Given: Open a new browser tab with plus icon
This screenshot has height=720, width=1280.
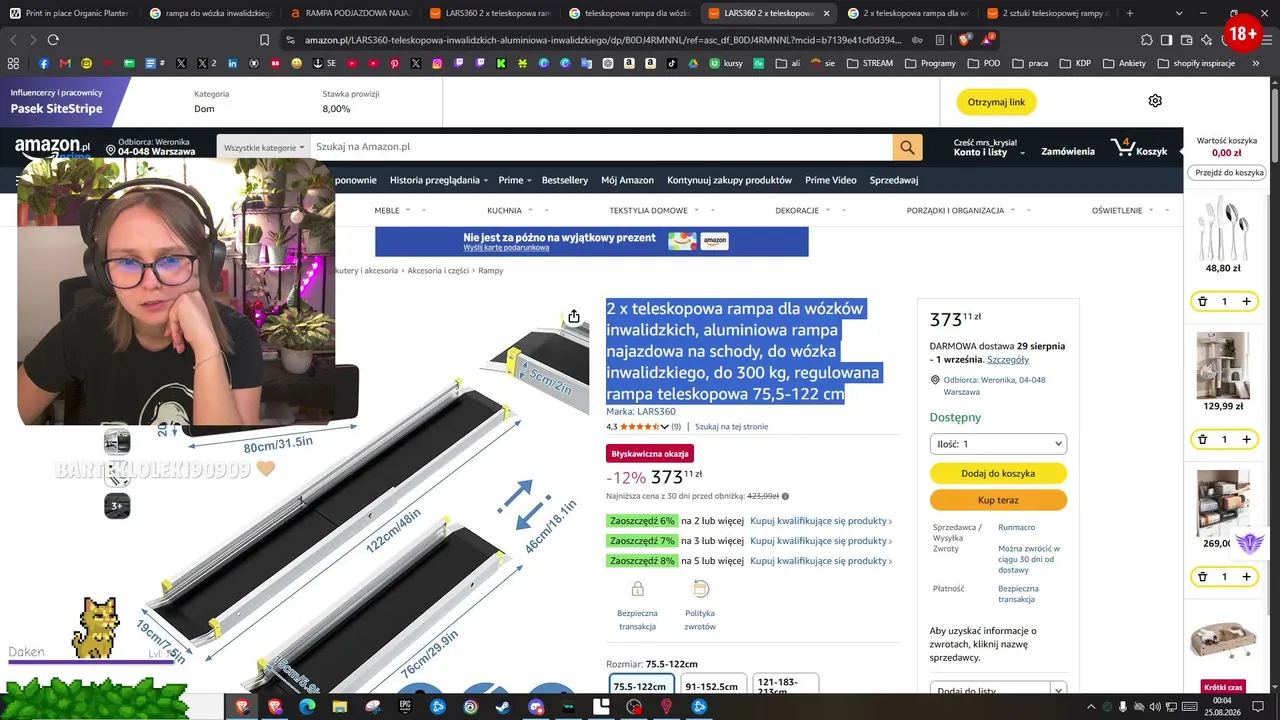Looking at the screenshot, I should 1130,14.
